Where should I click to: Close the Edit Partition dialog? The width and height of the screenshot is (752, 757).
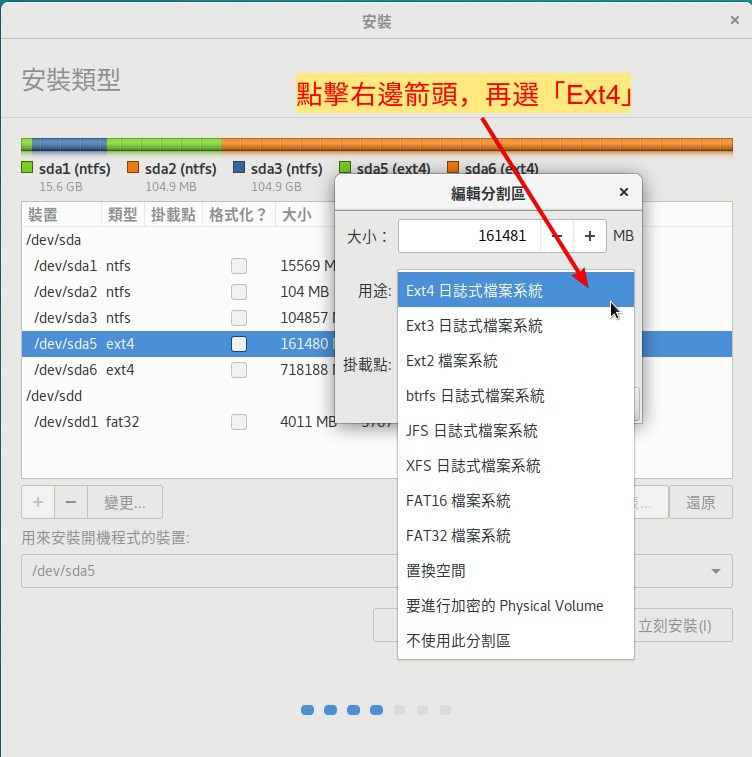tap(624, 193)
